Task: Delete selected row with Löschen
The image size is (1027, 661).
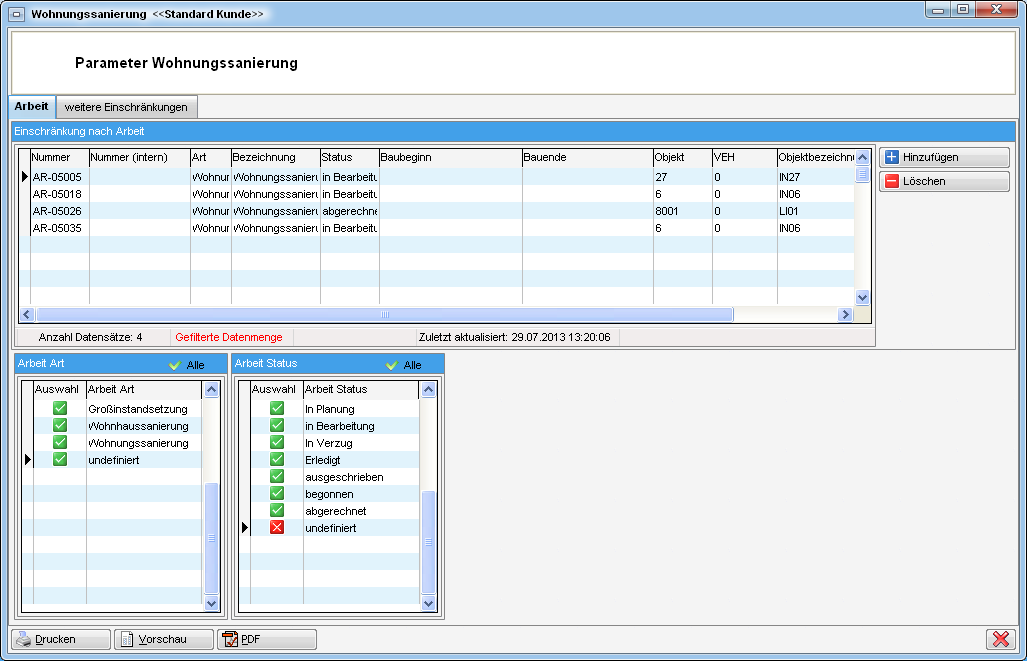Action: click(x=944, y=181)
